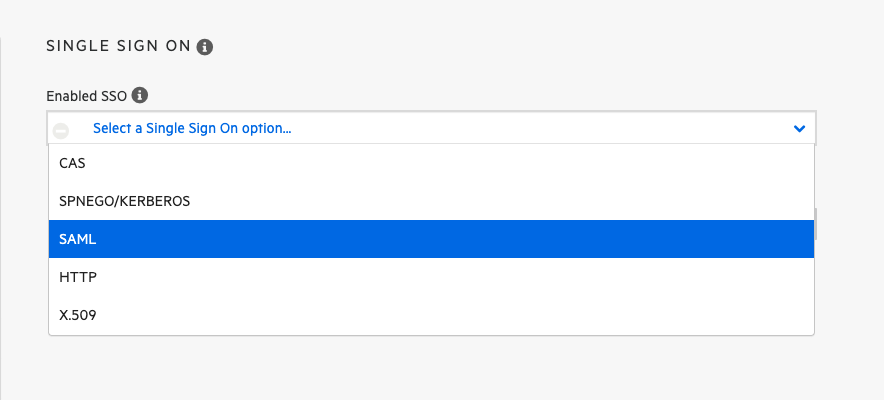The width and height of the screenshot is (884, 400).
Task: Click the grey minus circle icon in selector
Action: (x=61, y=130)
